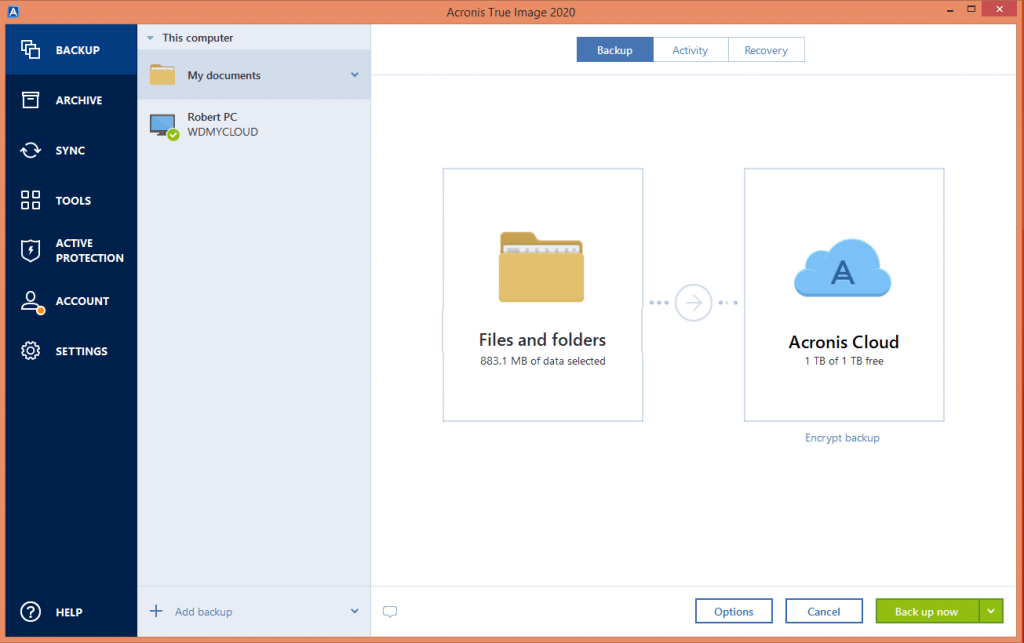Screen dimensions: 1024x643
Task: Close the Acronis True Image window
Action: pos(999,9)
